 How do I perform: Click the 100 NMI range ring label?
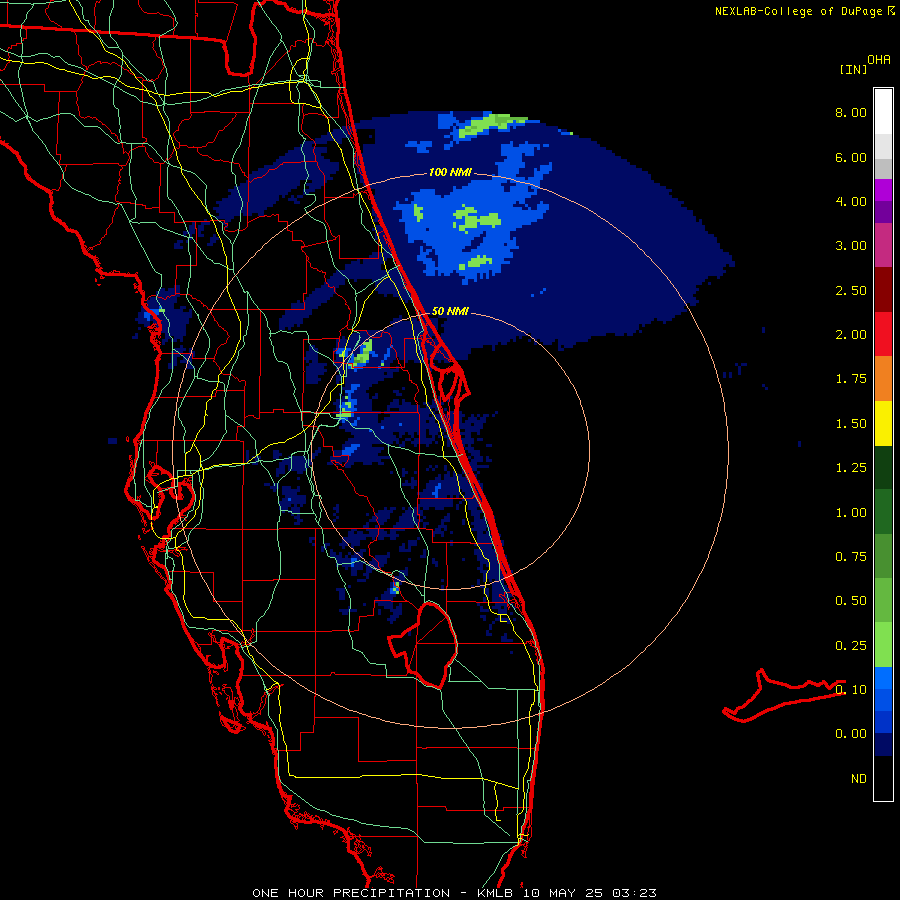pos(451,172)
